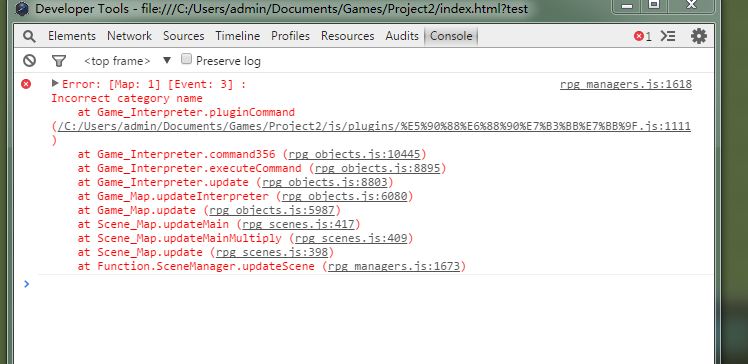Click 'at Function.SceneManager.updateScene' stack text
This screenshot has width=748, height=364.
pos(196,266)
